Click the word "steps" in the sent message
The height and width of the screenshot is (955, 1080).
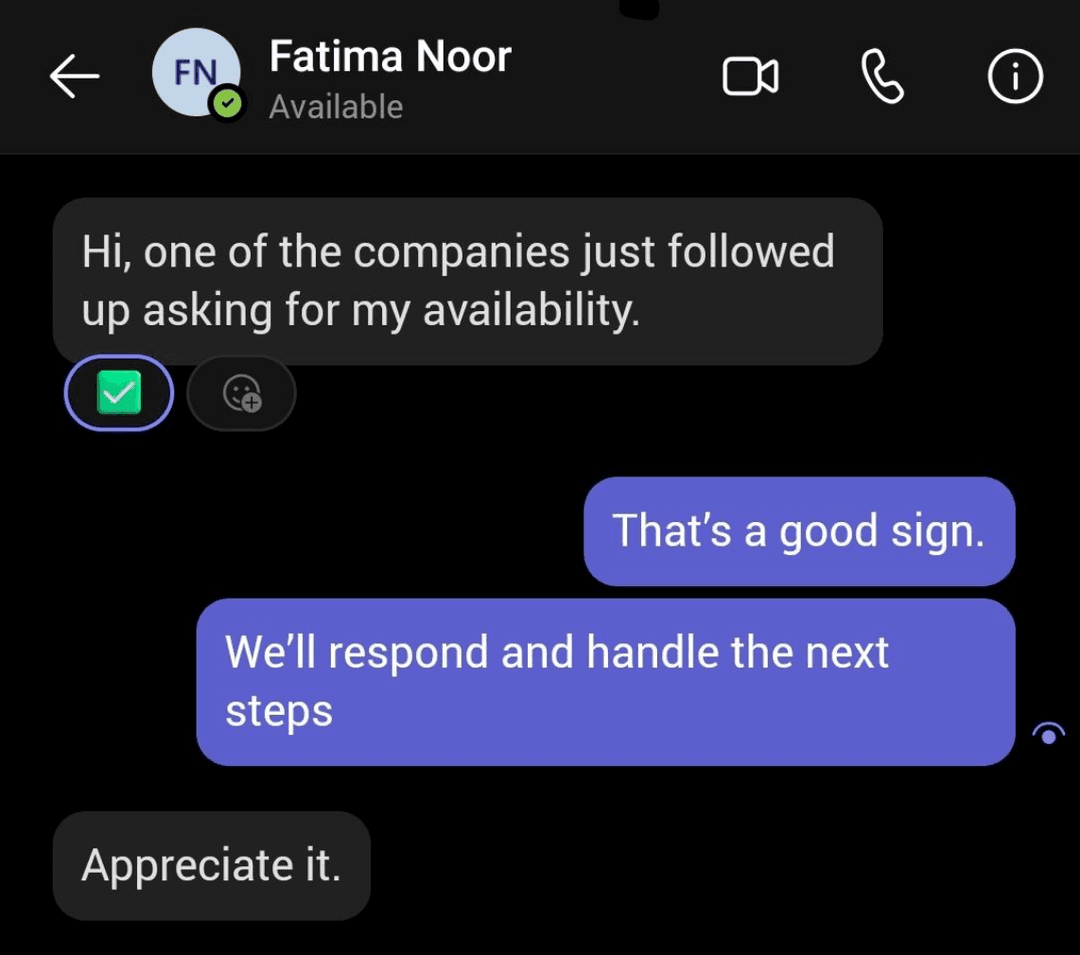(278, 711)
